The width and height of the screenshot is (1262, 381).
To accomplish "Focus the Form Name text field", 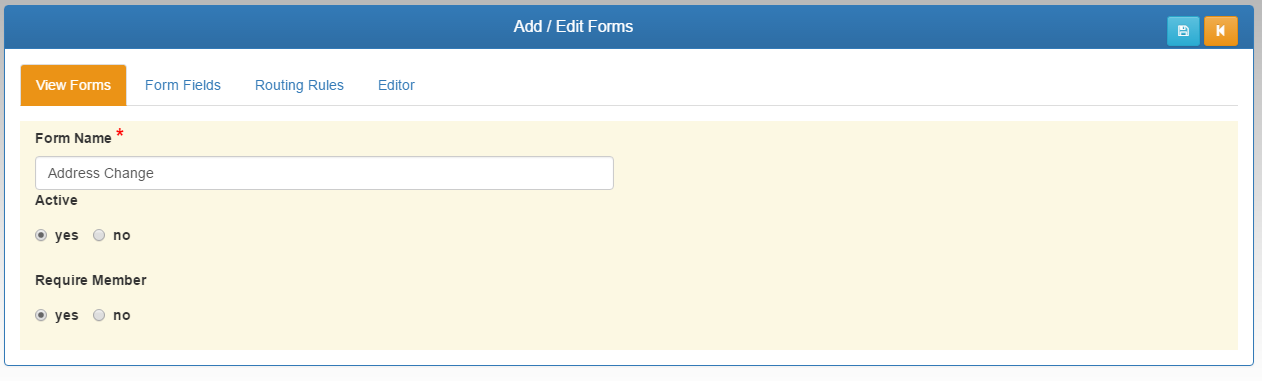I will click(x=324, y=173).
